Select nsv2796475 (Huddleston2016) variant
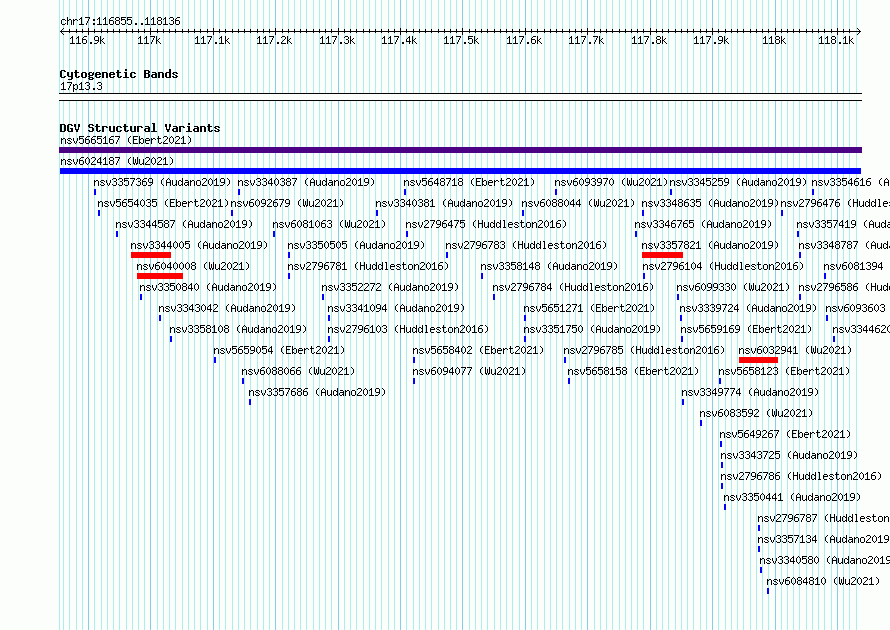Screen dimensions: 890x630 tap(486, 224)
